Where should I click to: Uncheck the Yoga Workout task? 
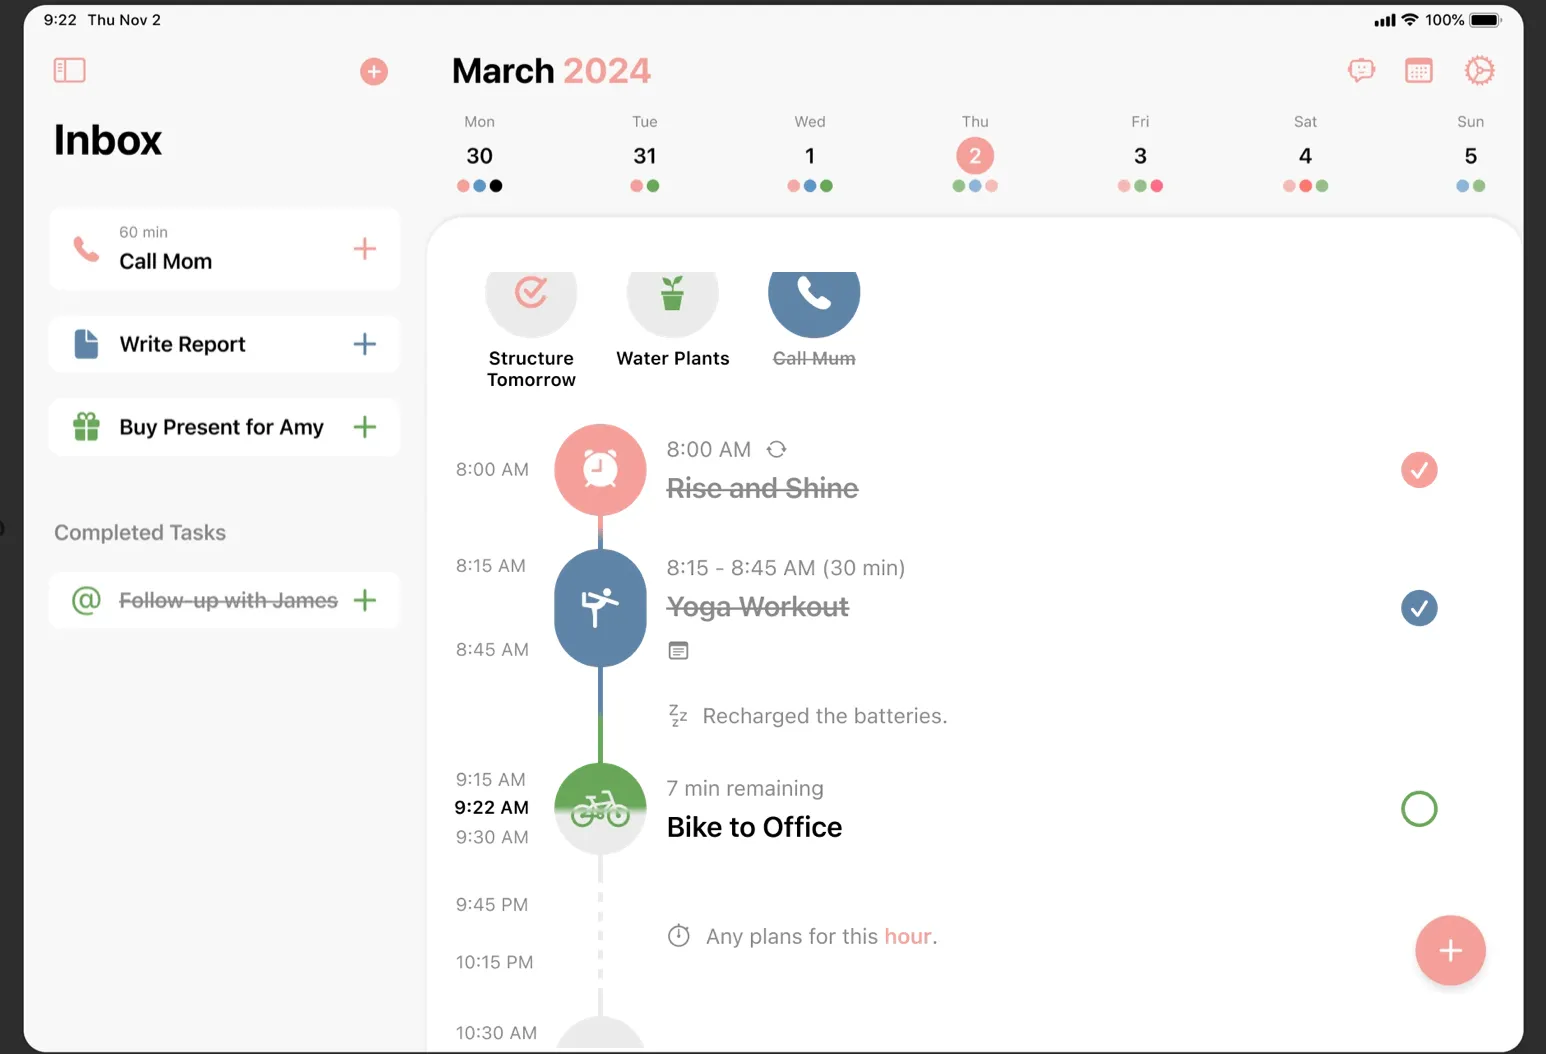click(1419, 608)
